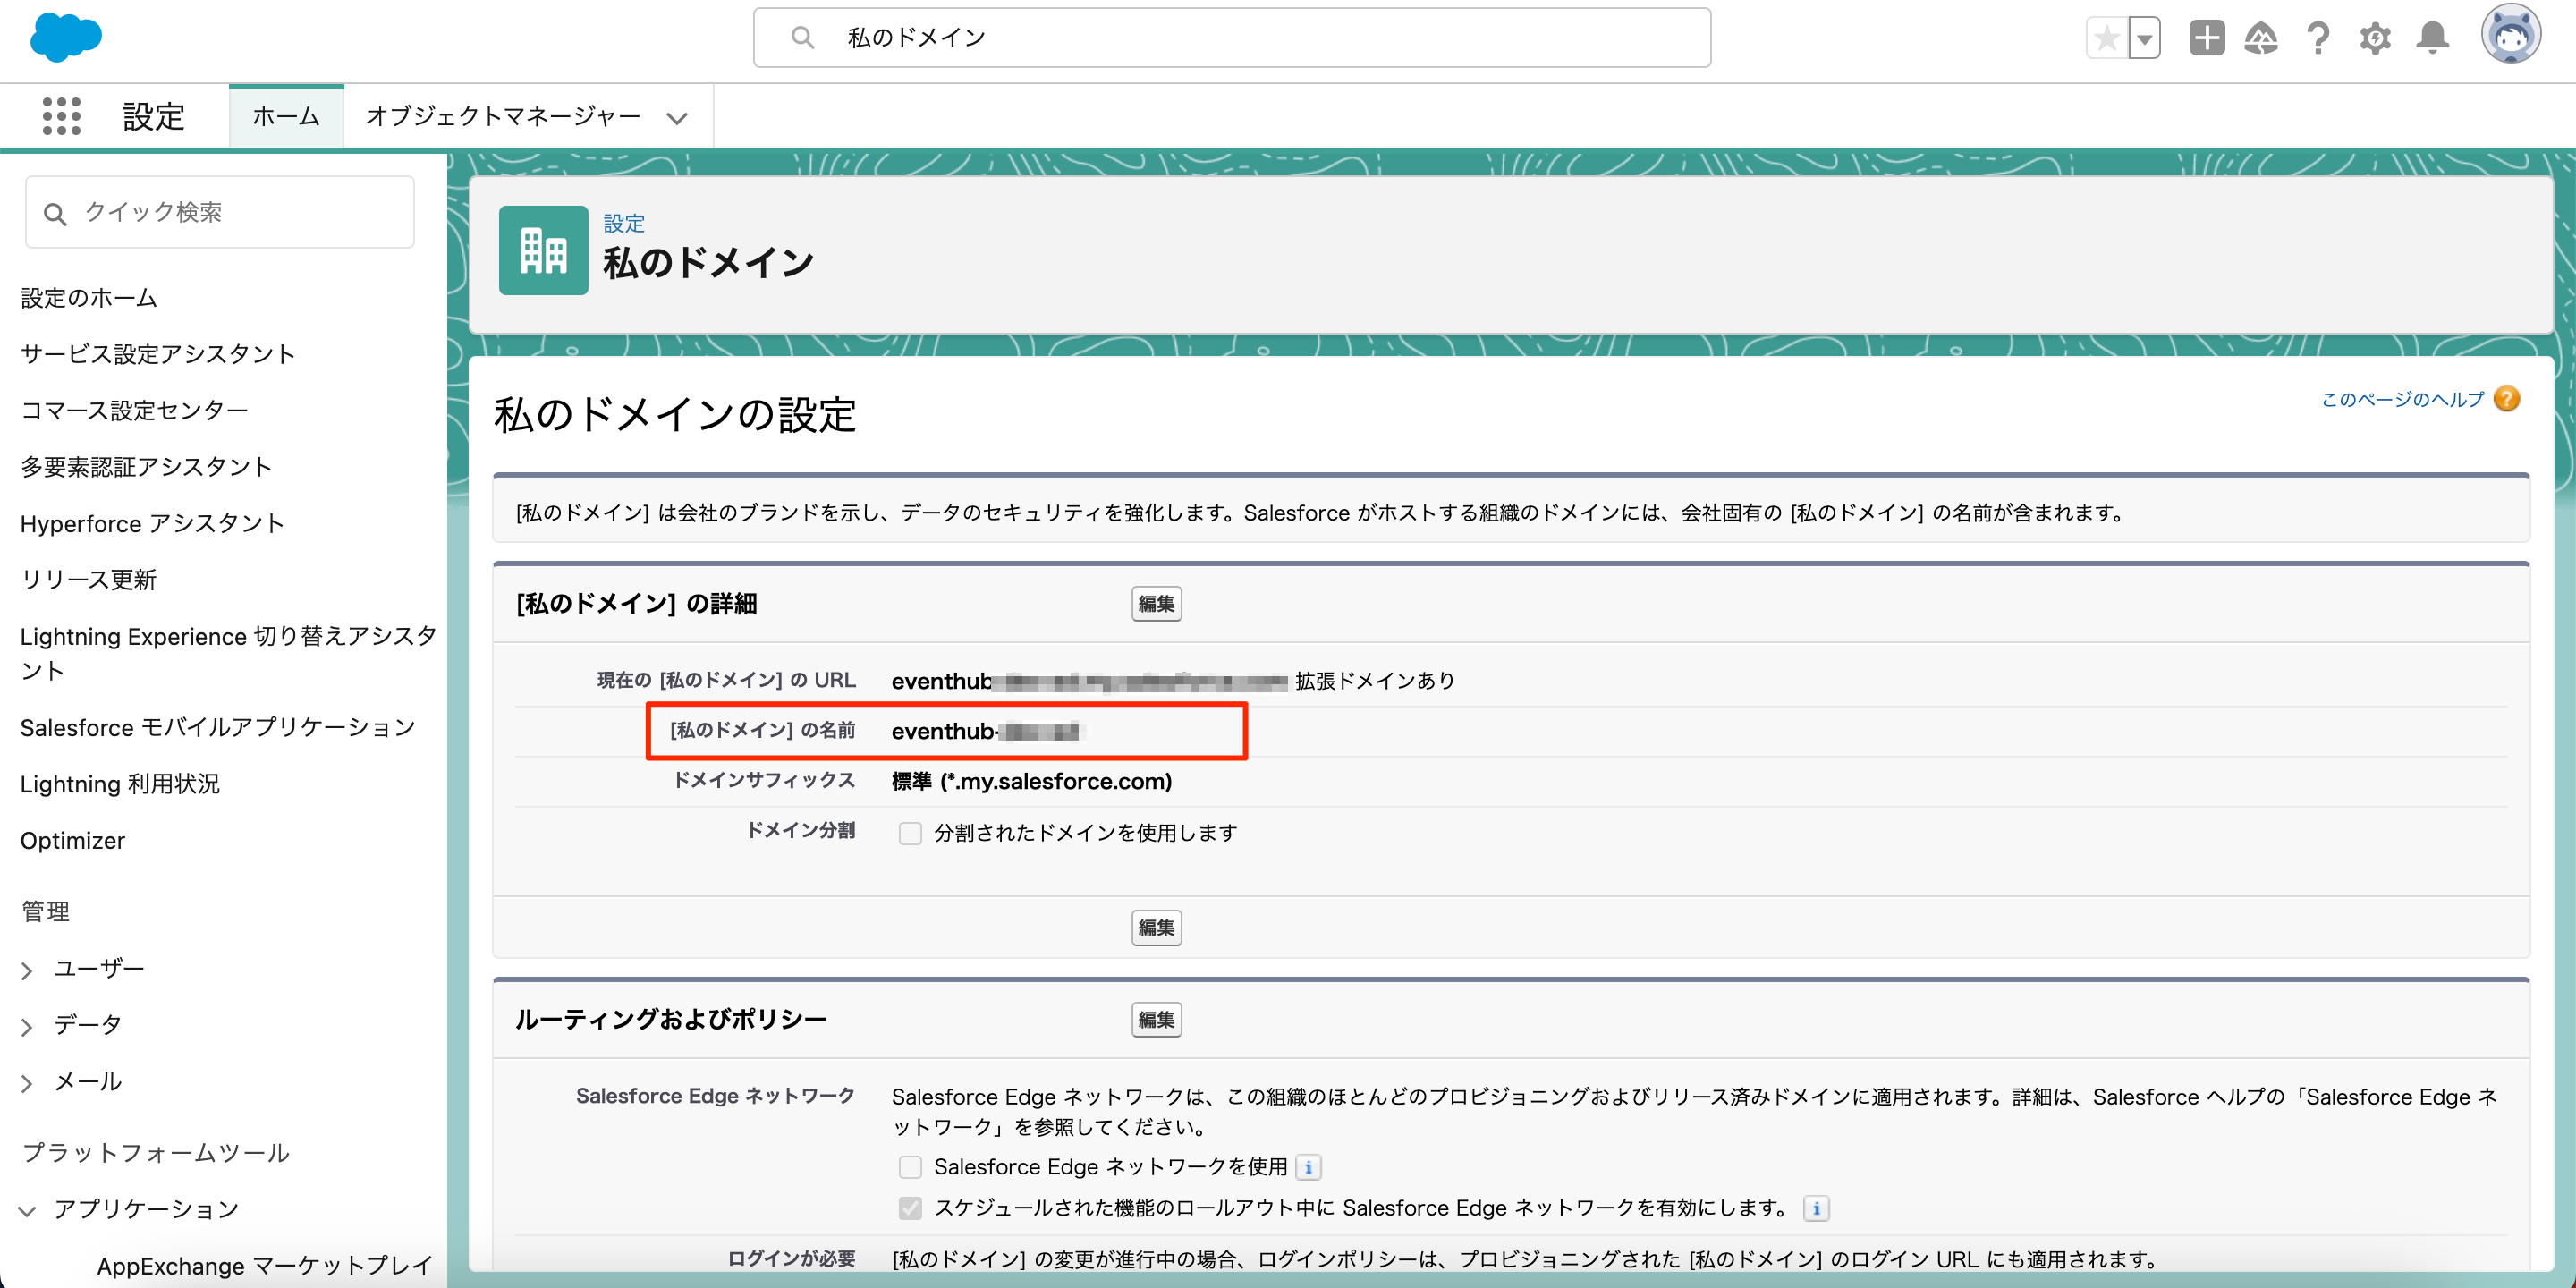Click the magnifier icon in global search

[802, 38]
